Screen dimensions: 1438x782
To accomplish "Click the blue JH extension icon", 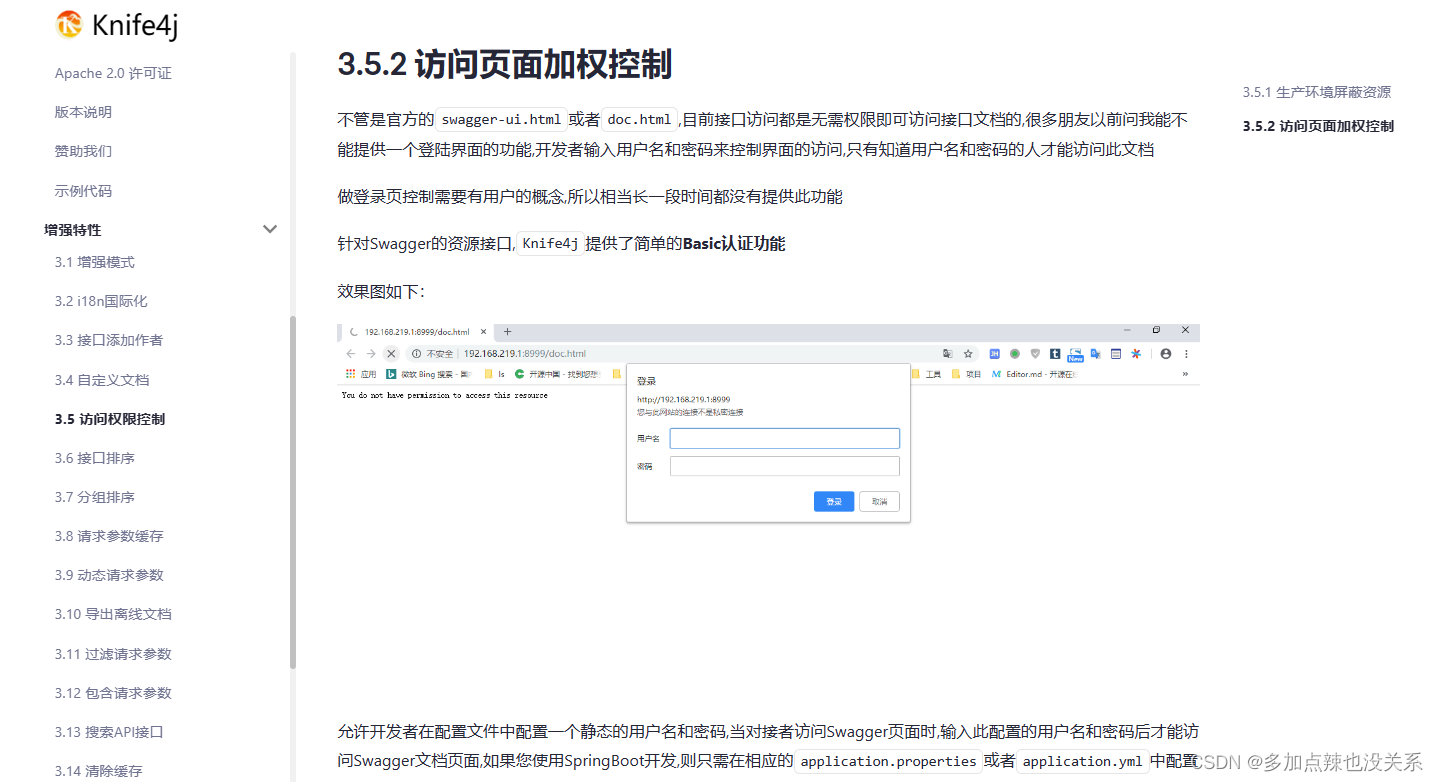I will click(x=994, y=354).
